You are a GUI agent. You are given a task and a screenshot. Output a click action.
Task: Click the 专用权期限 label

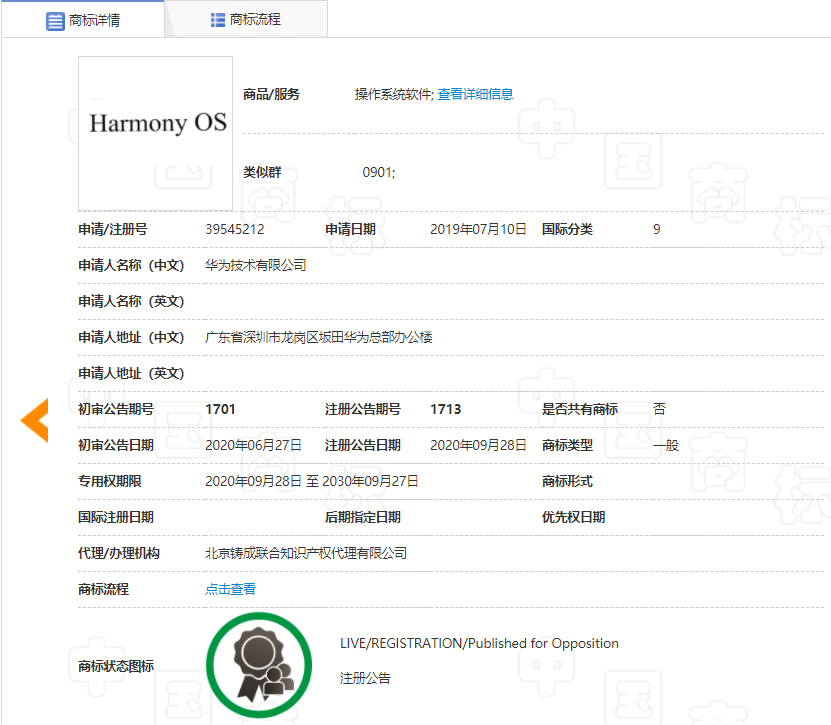(x=110, y=481)
